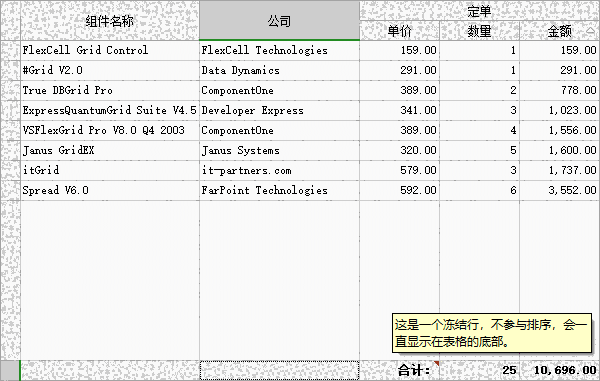
Task: Click the sort arrow in 金额 header
Action: [590, 31]
